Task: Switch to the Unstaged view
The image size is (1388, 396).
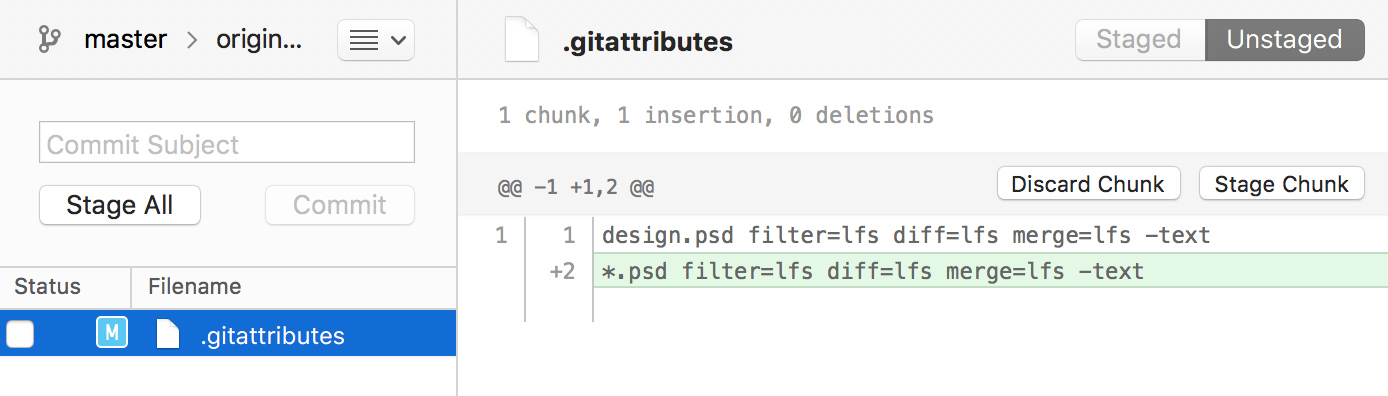Action: pyautogui.click(x=1284, y=40)
